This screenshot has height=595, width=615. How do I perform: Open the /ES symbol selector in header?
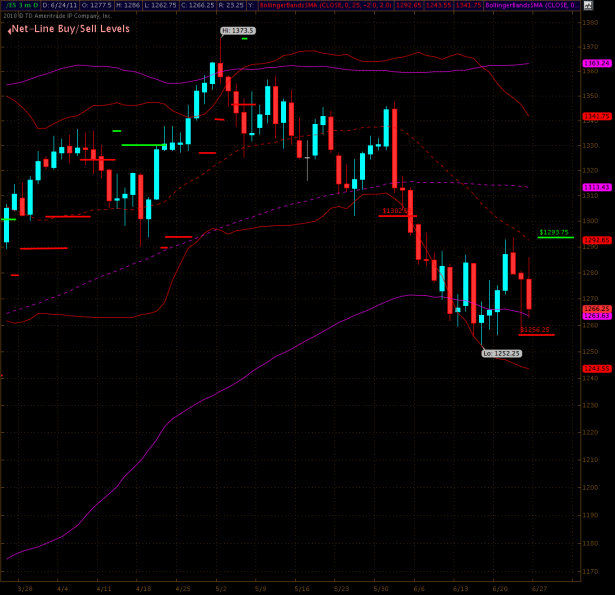(13, 5)
